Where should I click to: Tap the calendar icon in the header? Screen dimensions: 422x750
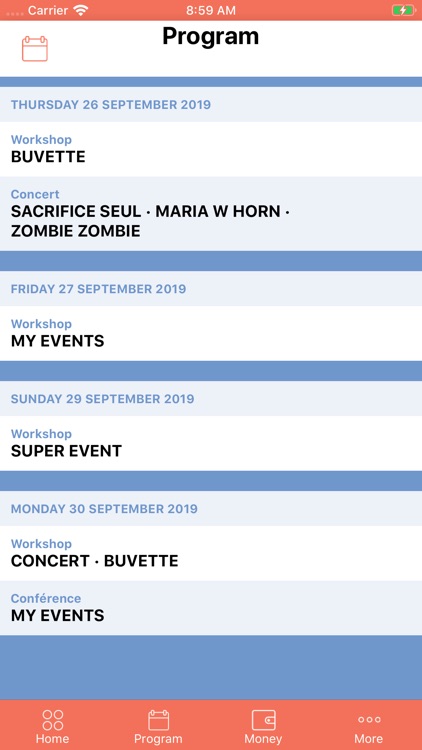click(35, 49)
